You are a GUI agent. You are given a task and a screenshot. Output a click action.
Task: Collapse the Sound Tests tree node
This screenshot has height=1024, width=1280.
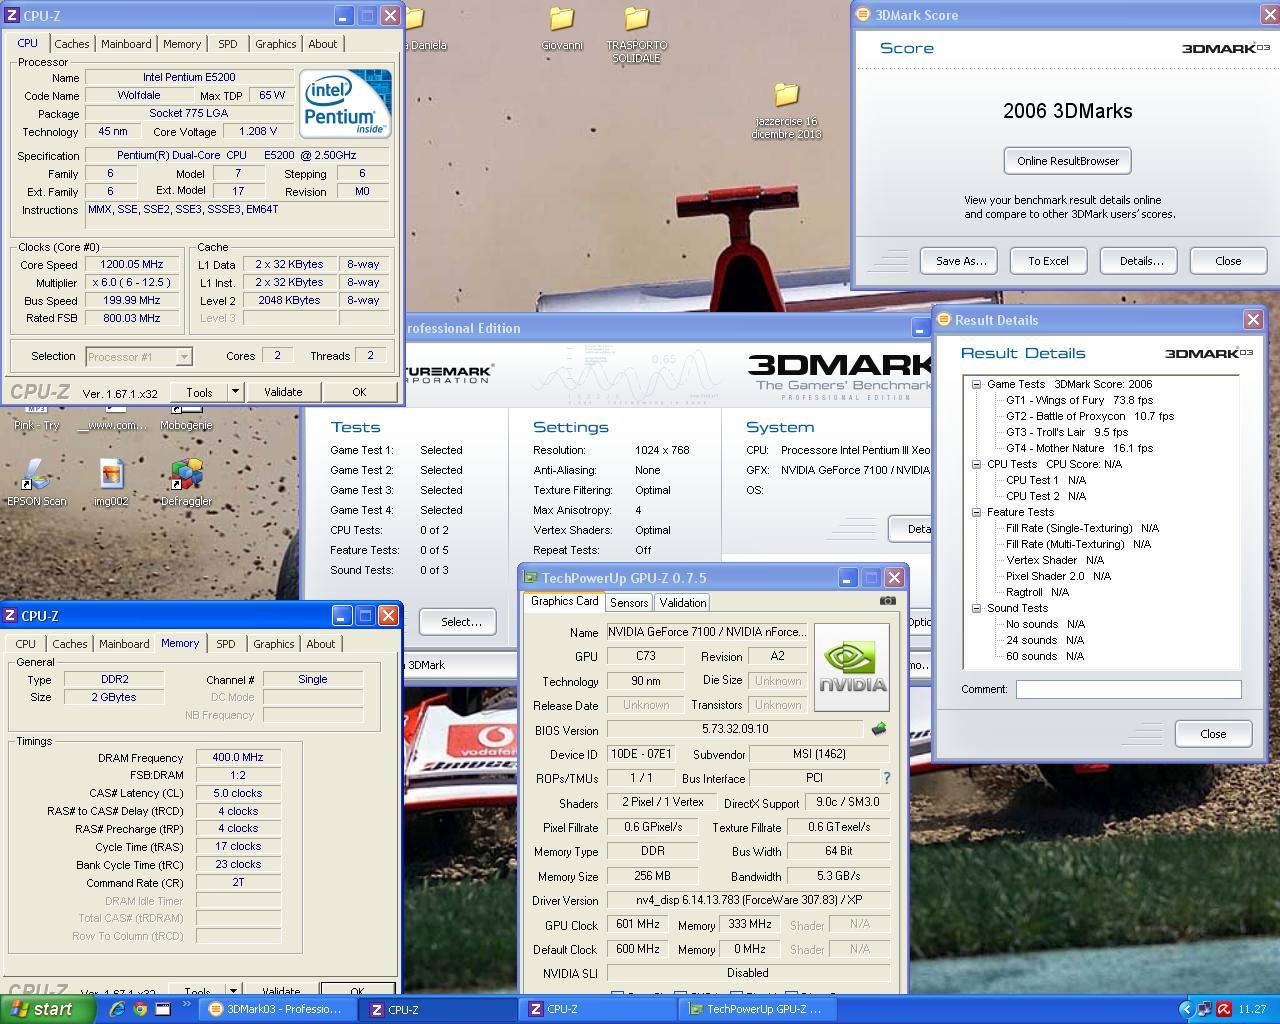click(x=976, y=608)
